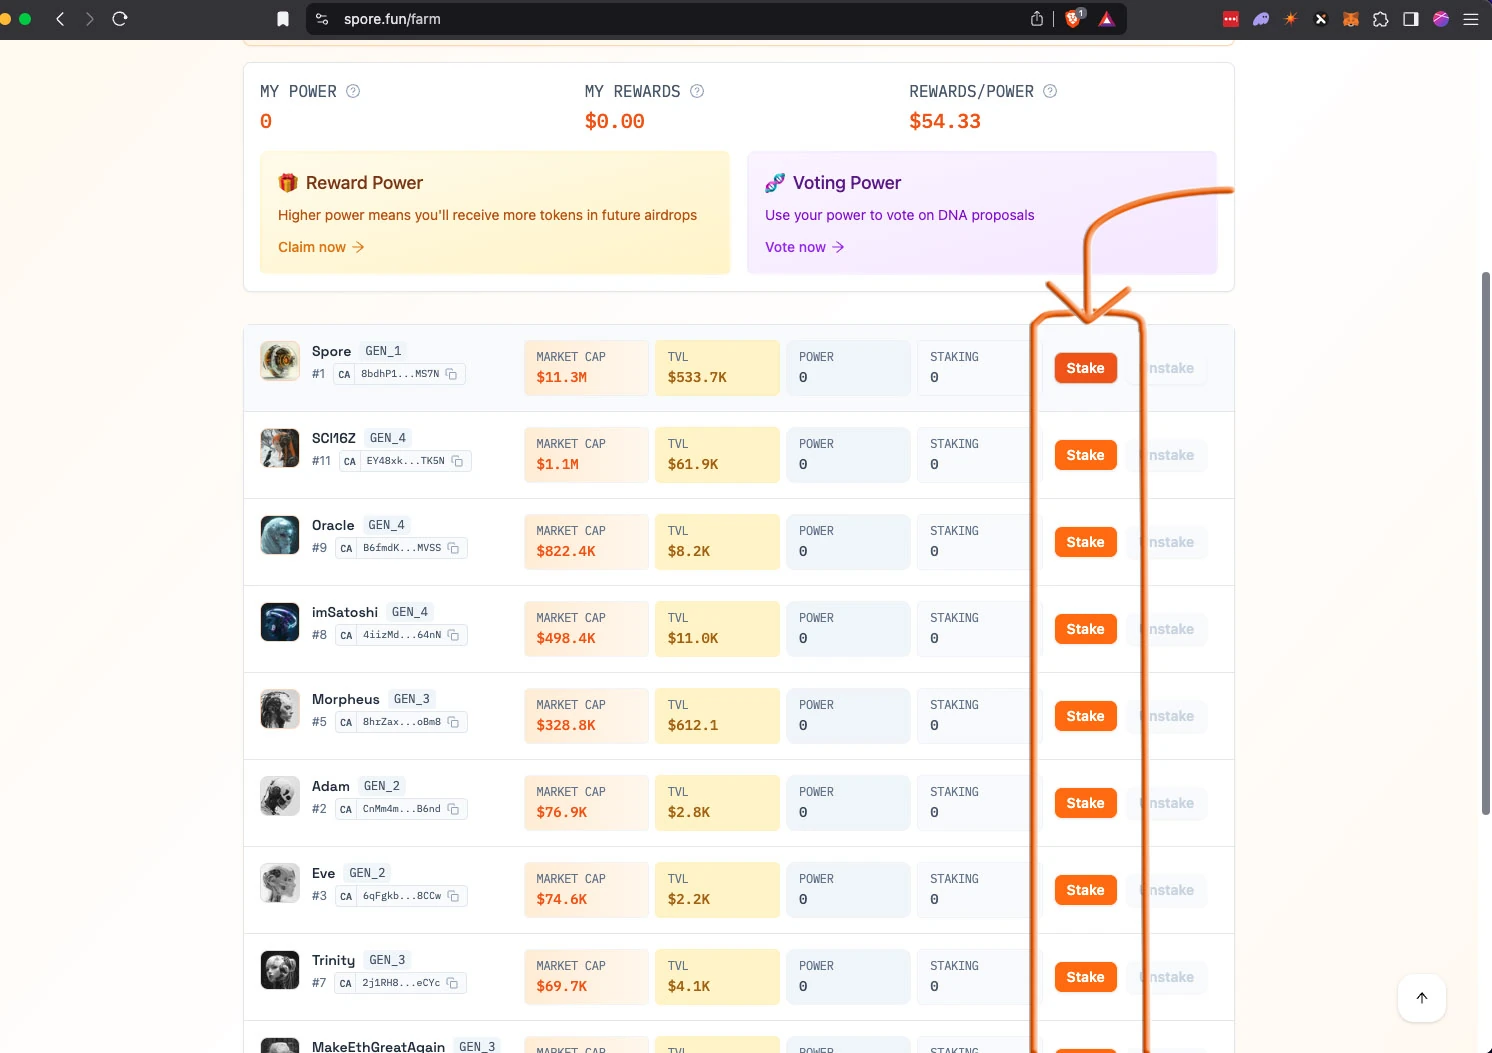Screen dimensions: 1492x1053
Task: Open the Morpheus agent avatar
Action: 280,709
